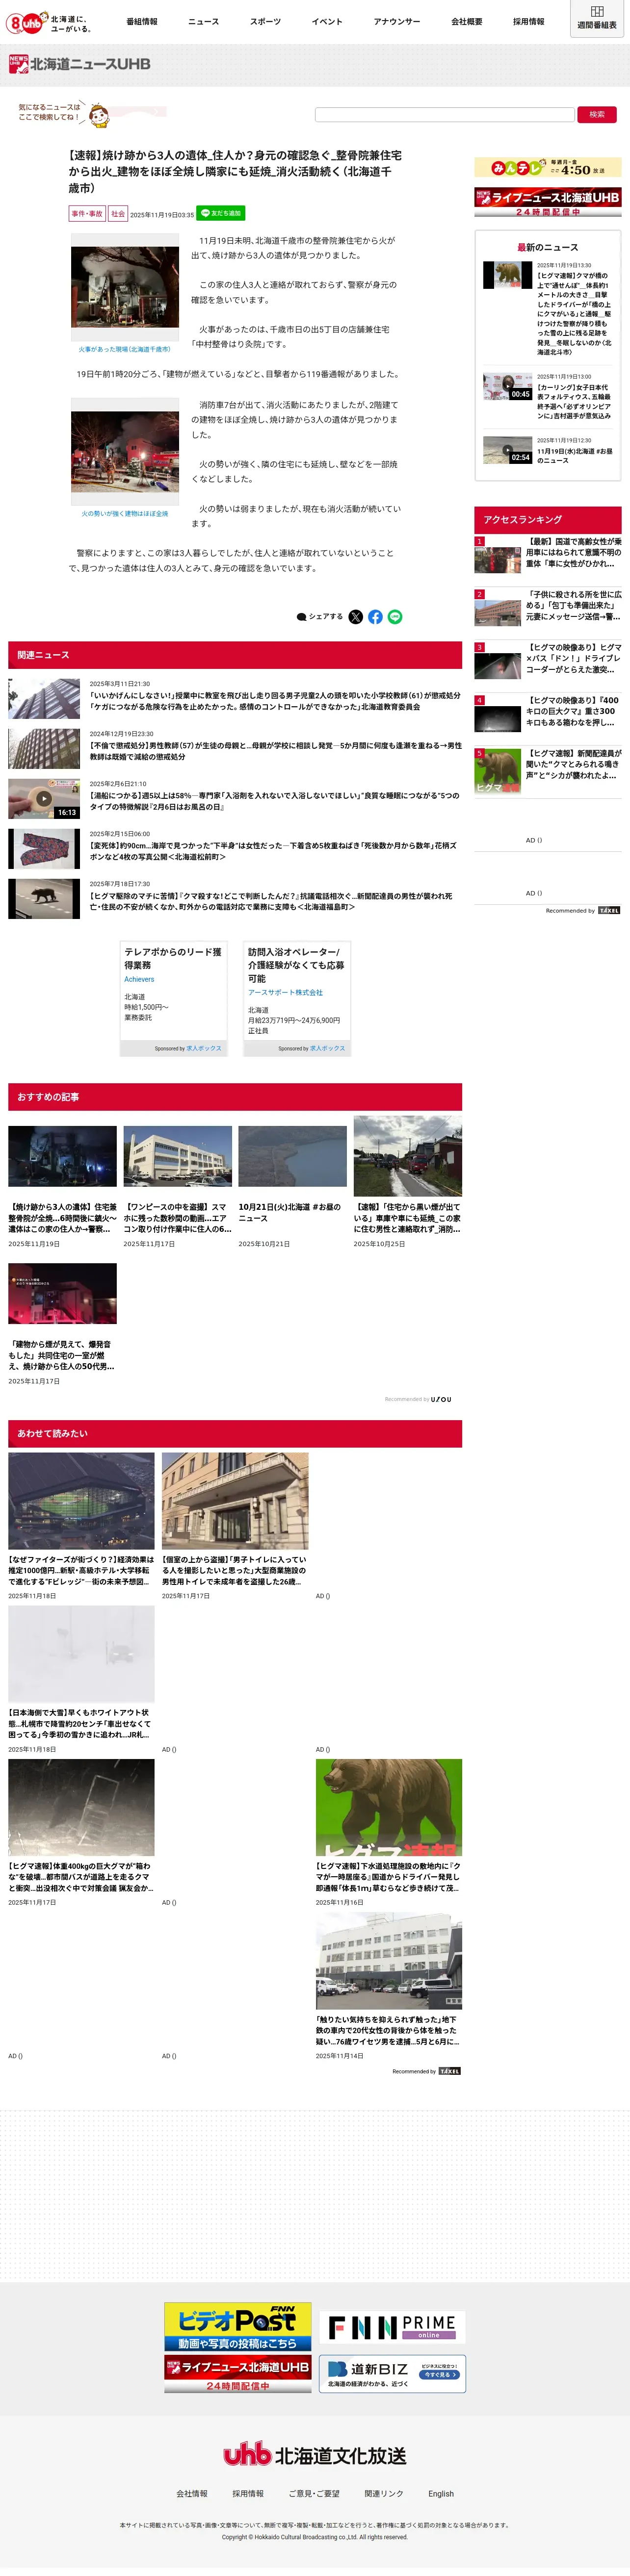This screenshot has height=2576, width=630.
Task: Play the カーリング 00:45 video item
Action: pyautogui.click(x=508, y=387)
